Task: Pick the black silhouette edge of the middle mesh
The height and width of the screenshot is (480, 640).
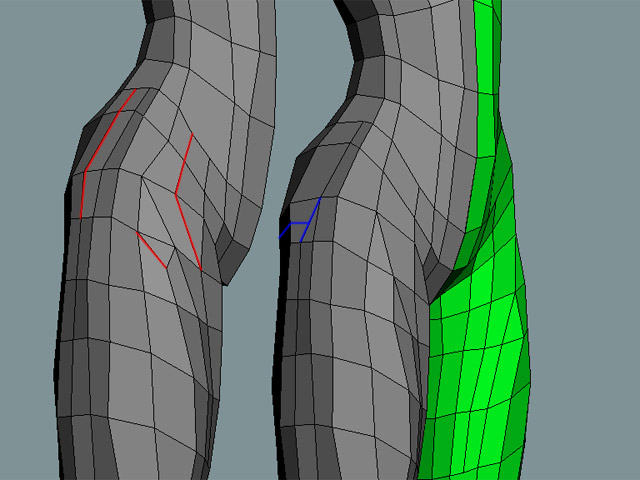Action: (282, 330)
